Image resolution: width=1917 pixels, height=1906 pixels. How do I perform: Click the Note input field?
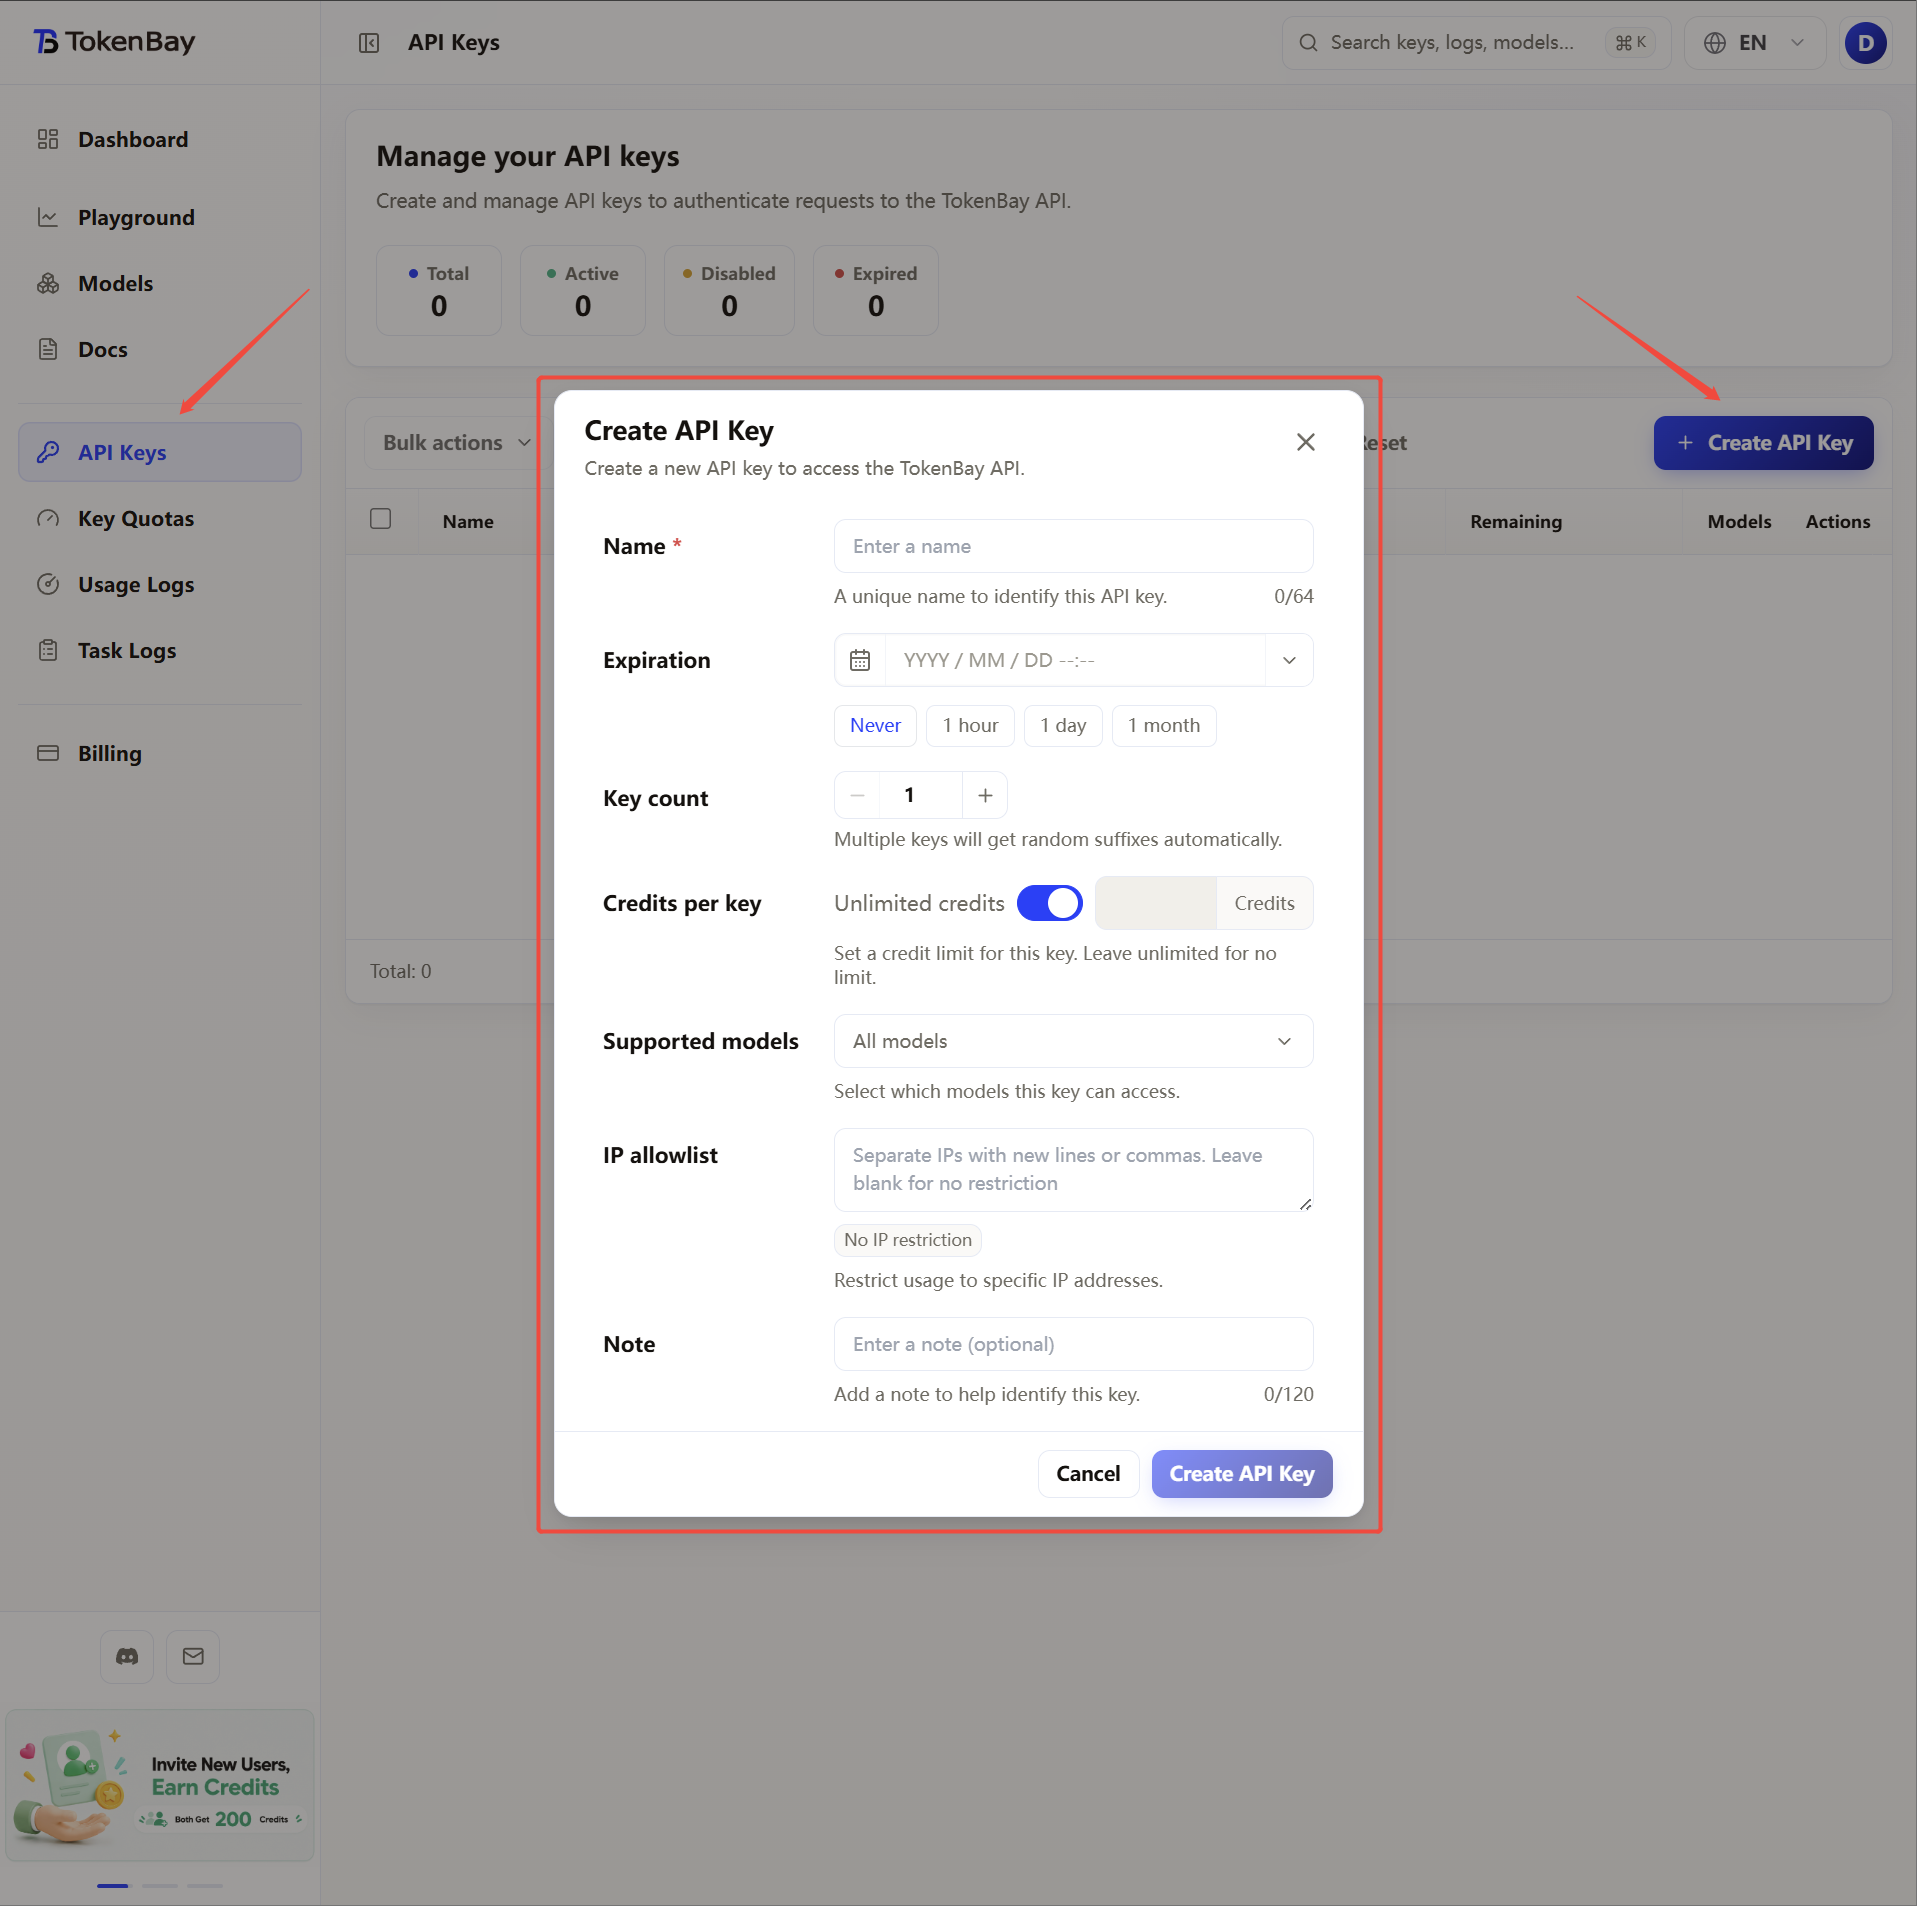pyautogui.click(x=1073, y=1344)
